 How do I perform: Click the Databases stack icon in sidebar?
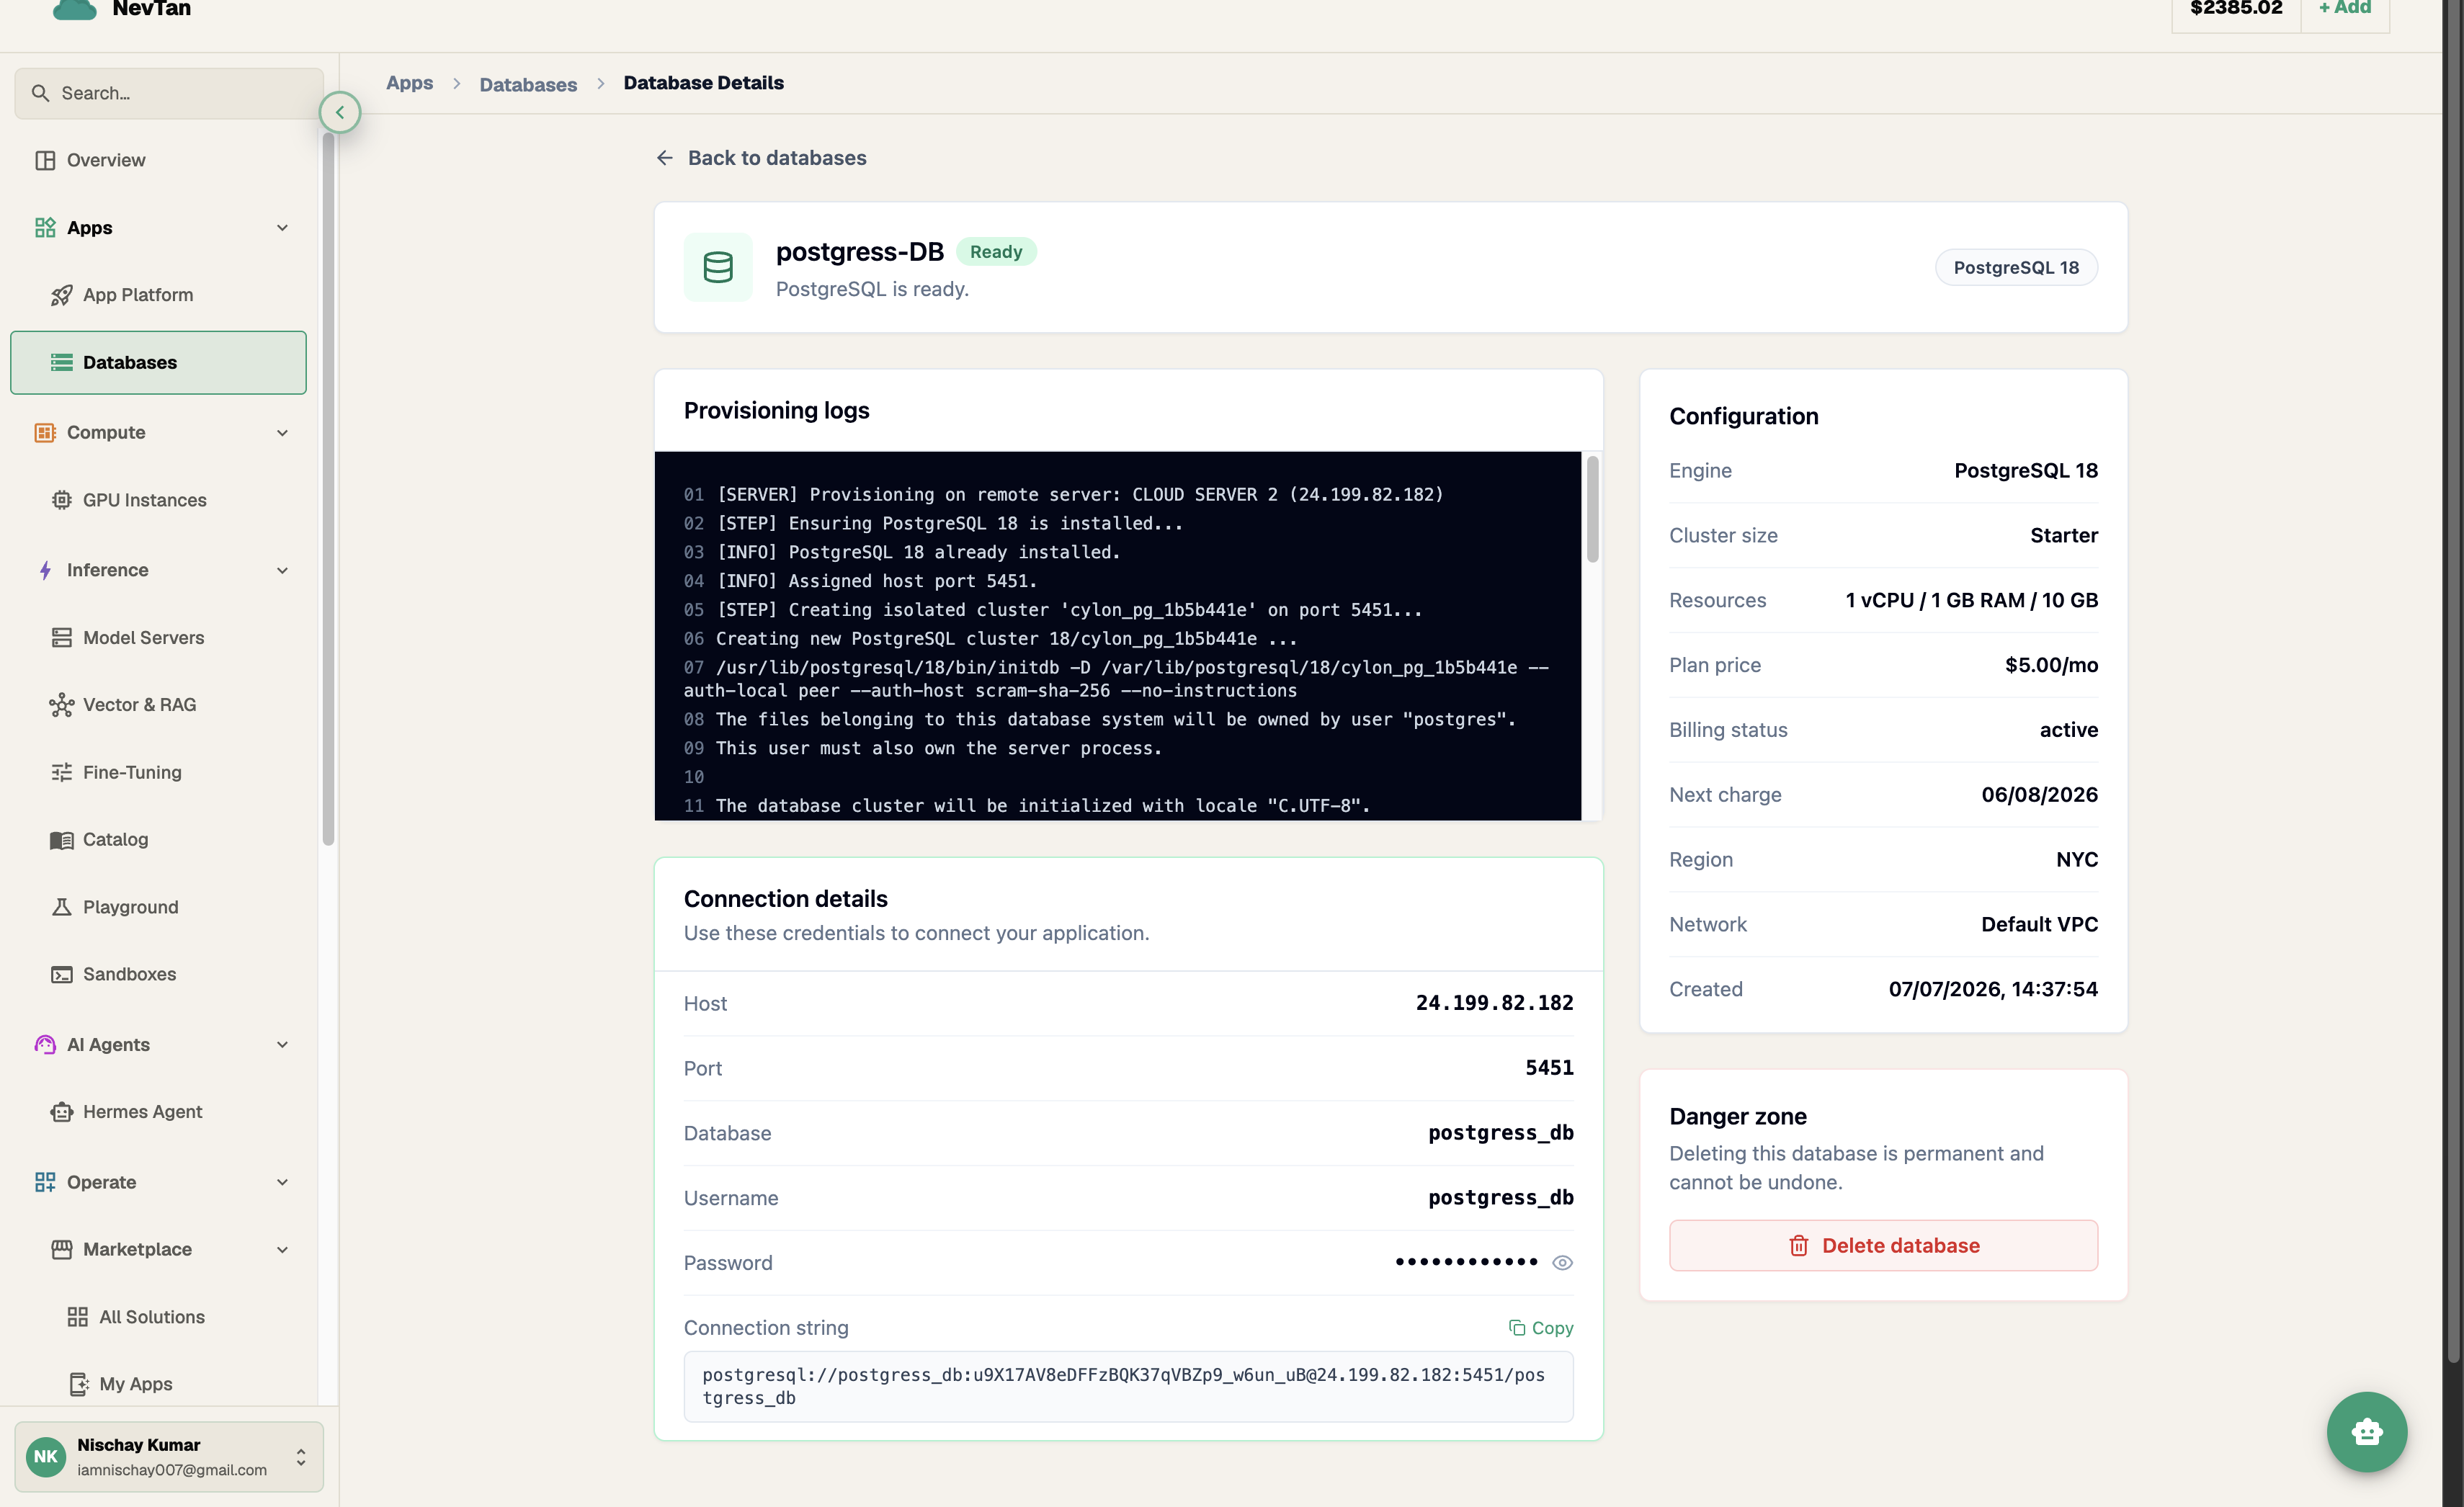pyautogui.click(x=61, y=362)
